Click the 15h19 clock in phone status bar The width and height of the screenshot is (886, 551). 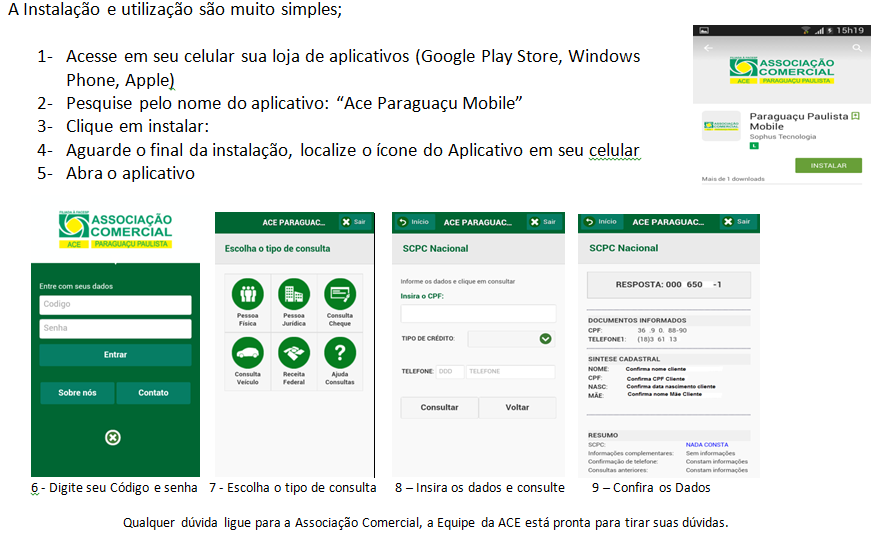coord(850,31)
